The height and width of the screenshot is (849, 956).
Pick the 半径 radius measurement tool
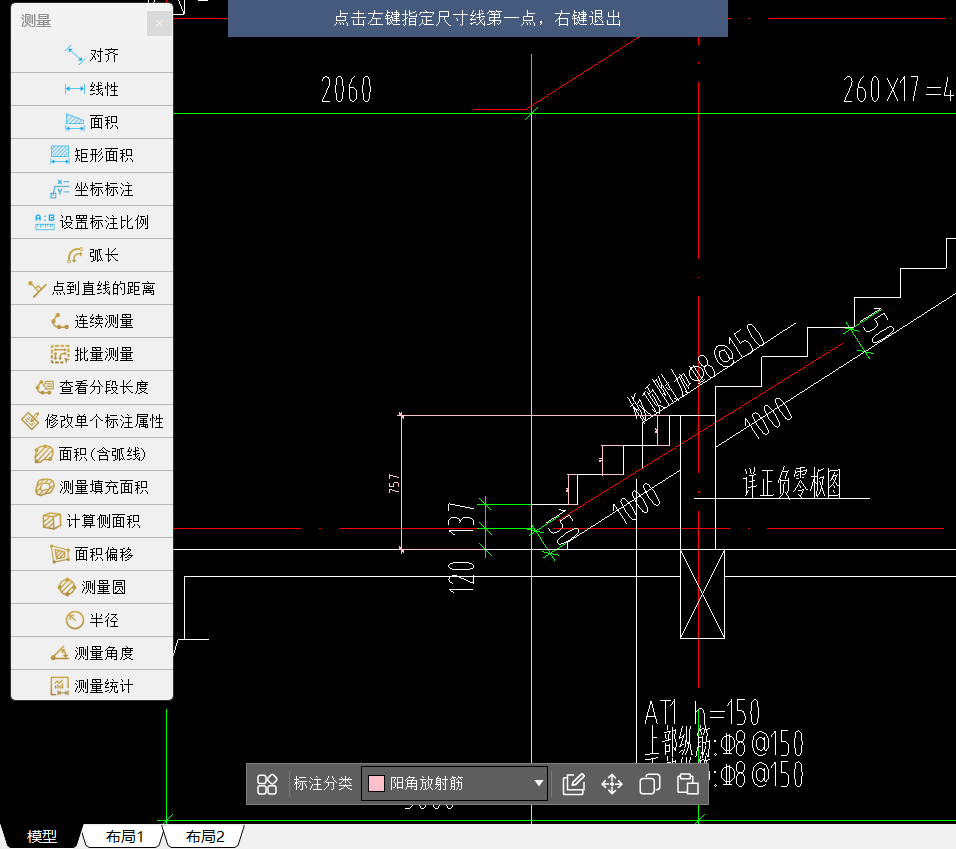tap(92, 620)
